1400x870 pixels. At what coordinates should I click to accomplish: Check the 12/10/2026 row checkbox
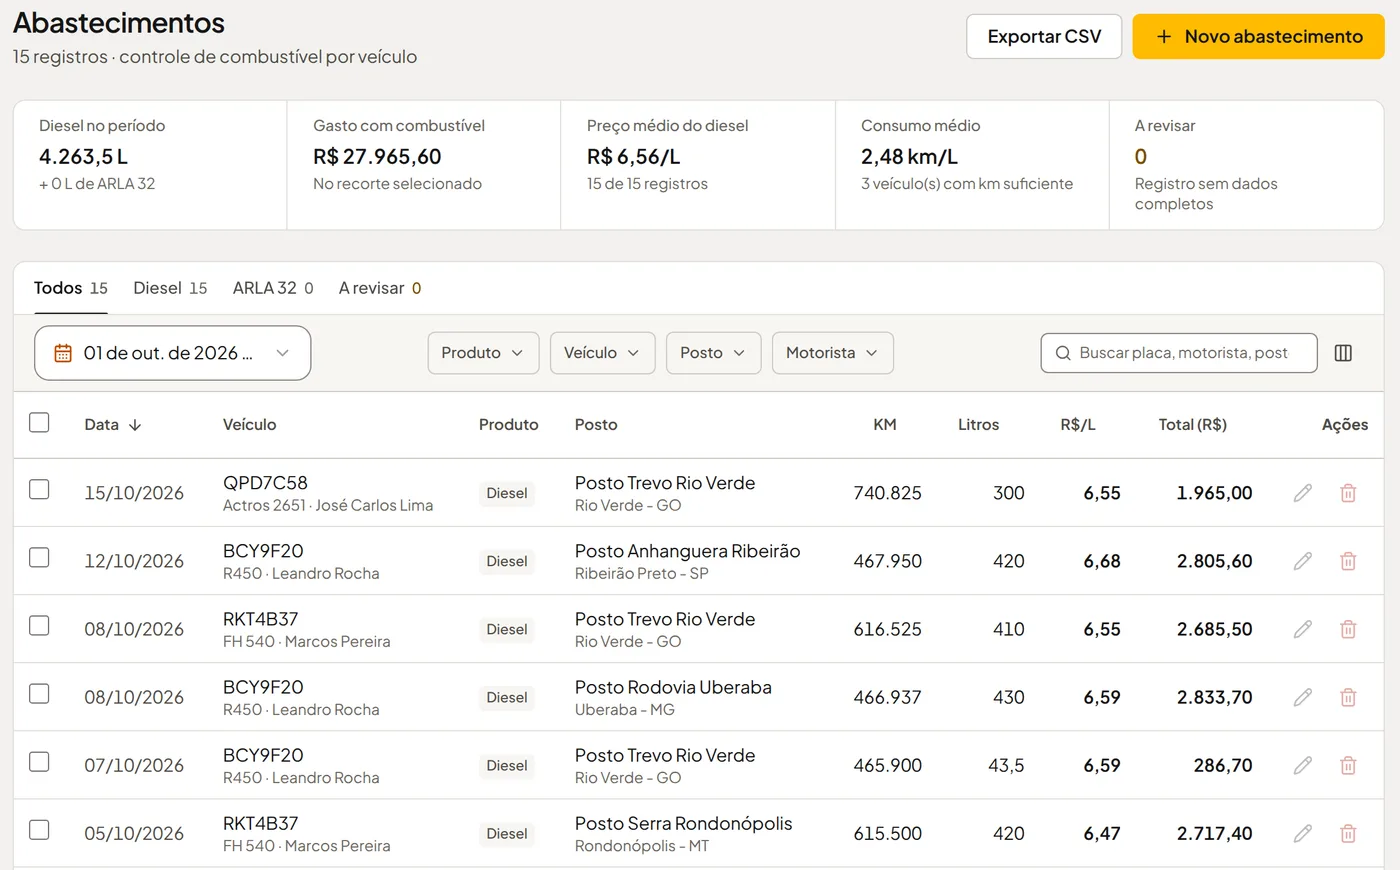click(x=39, y=557)
